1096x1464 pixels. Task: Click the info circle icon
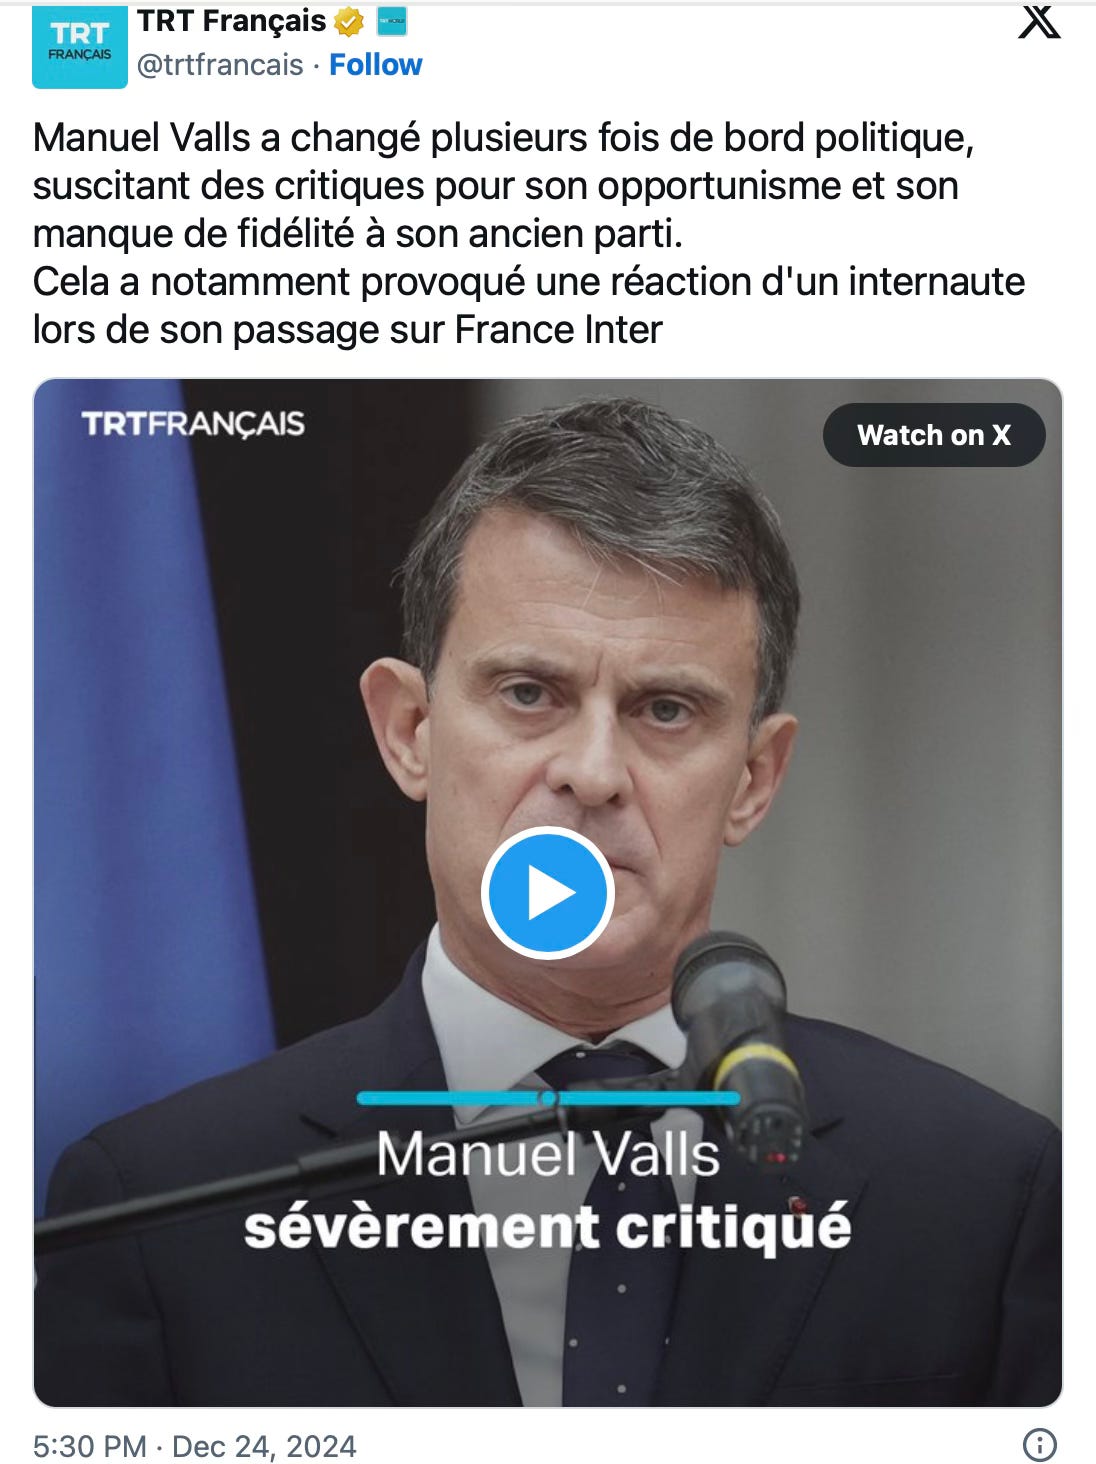(1040, 1445)
